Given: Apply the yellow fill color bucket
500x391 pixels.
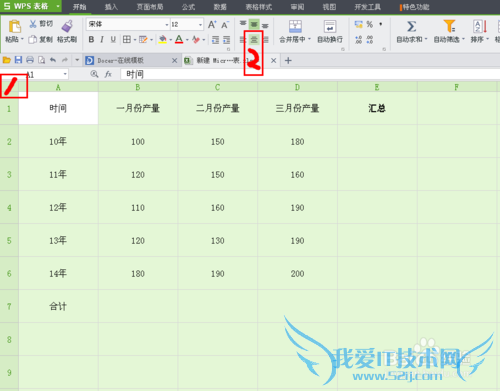Looking at the screenshot, I should 163,40.
